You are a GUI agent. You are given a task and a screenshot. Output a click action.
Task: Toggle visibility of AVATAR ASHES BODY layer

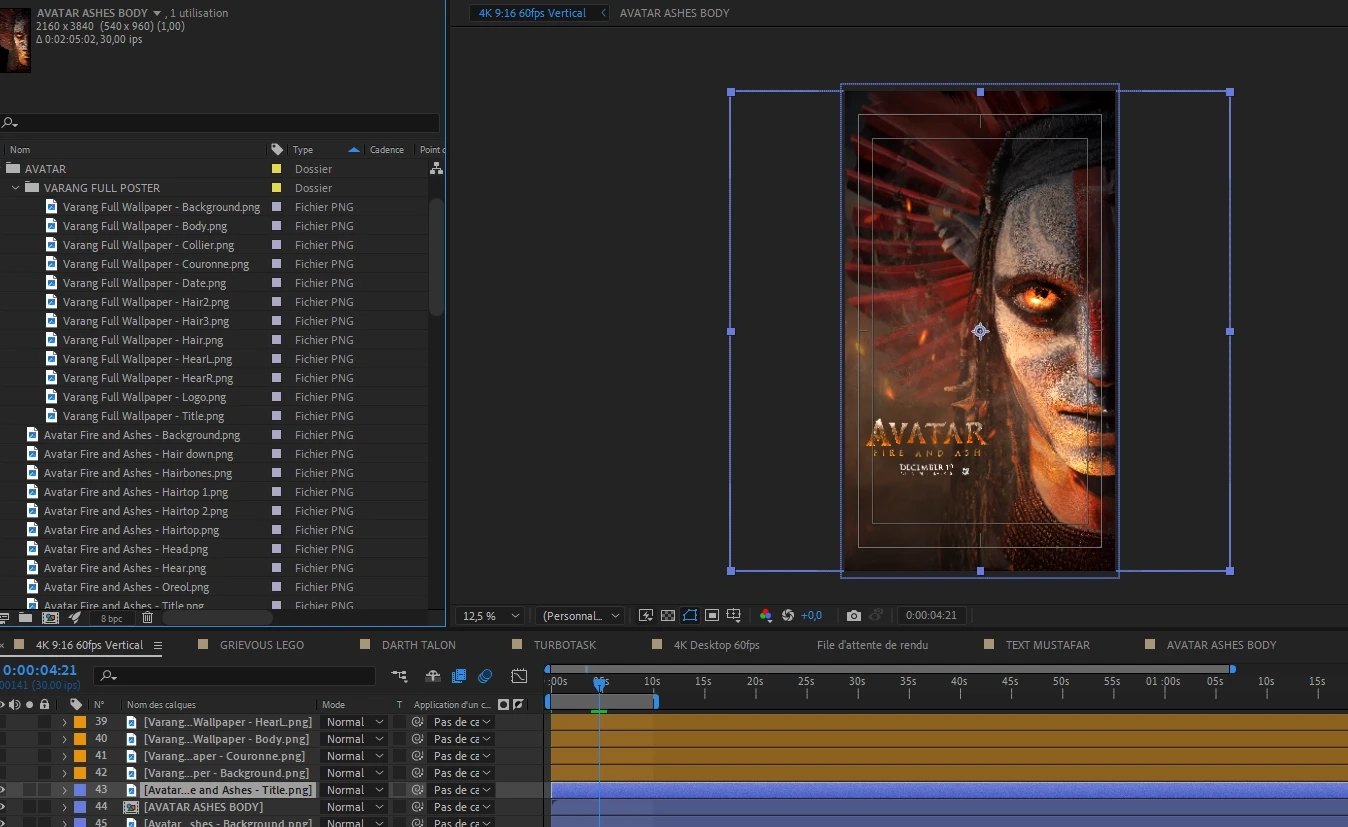click(3, 807)
